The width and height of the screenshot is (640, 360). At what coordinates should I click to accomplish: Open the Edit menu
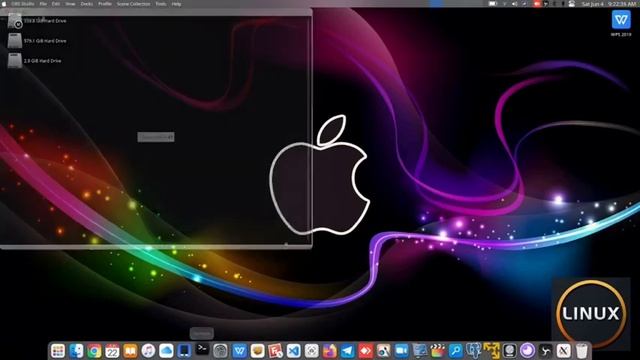(x=56, y=4)
